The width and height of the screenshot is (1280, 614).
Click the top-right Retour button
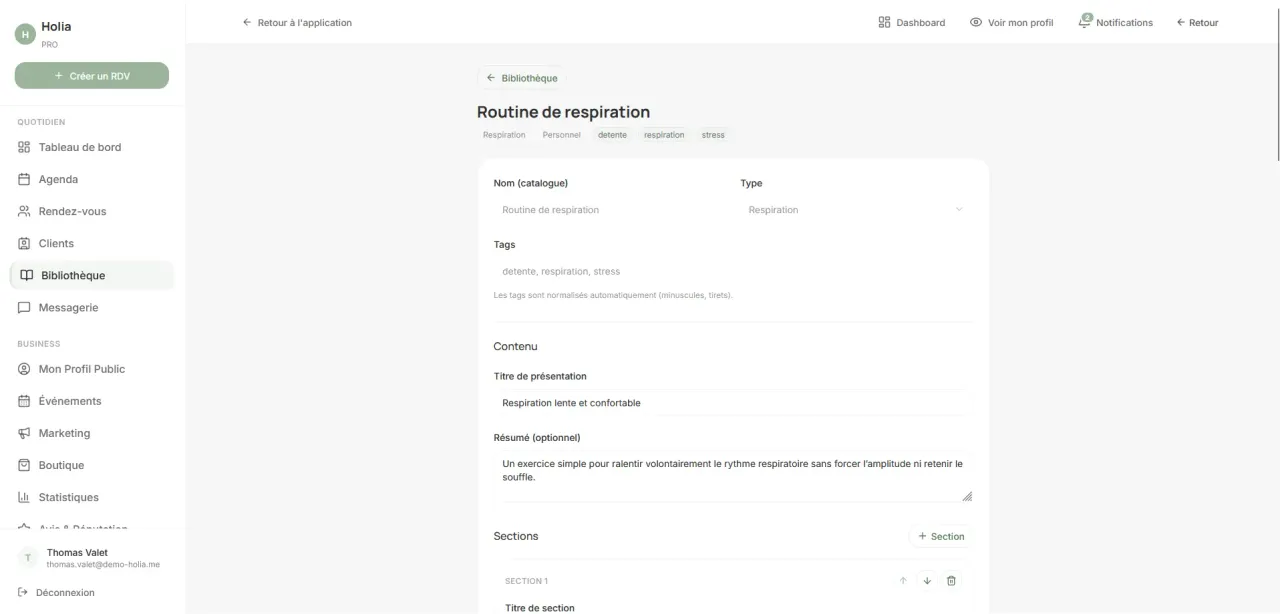pos(1197,22)
